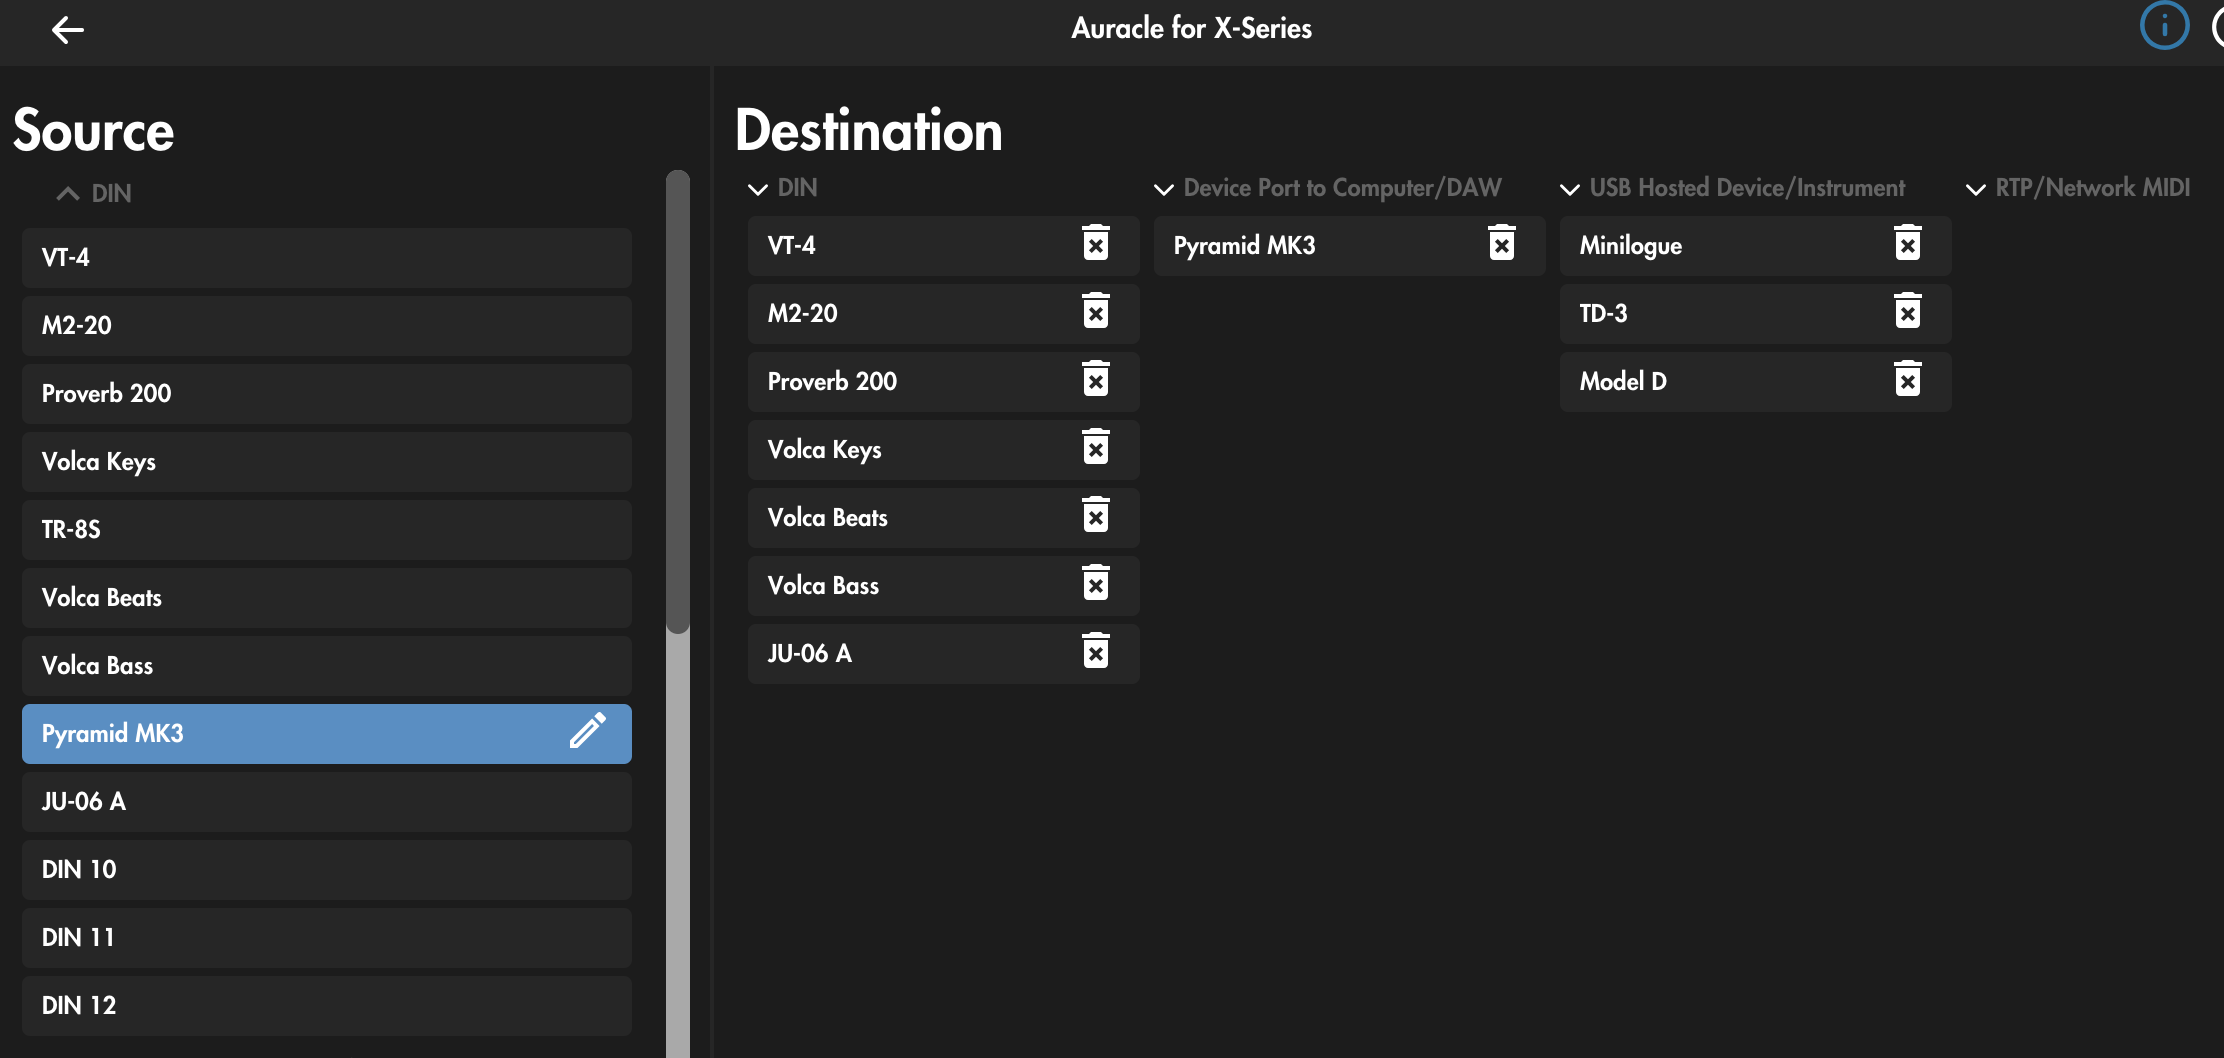
Task: Click Model D destination entry
Action: (1756, 382)
